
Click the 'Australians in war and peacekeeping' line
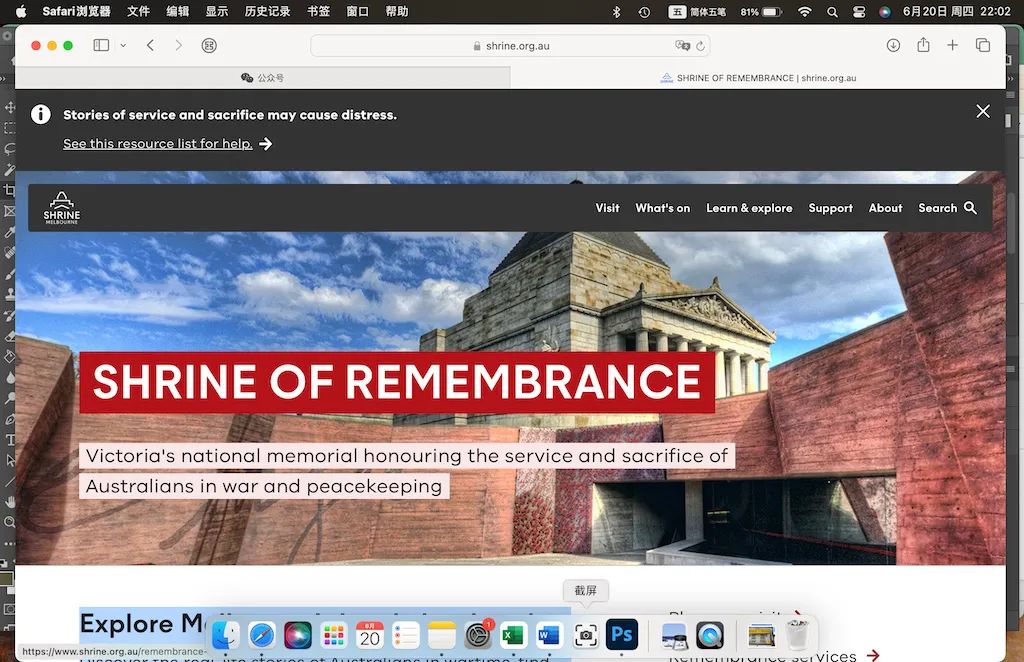point(264,486)
